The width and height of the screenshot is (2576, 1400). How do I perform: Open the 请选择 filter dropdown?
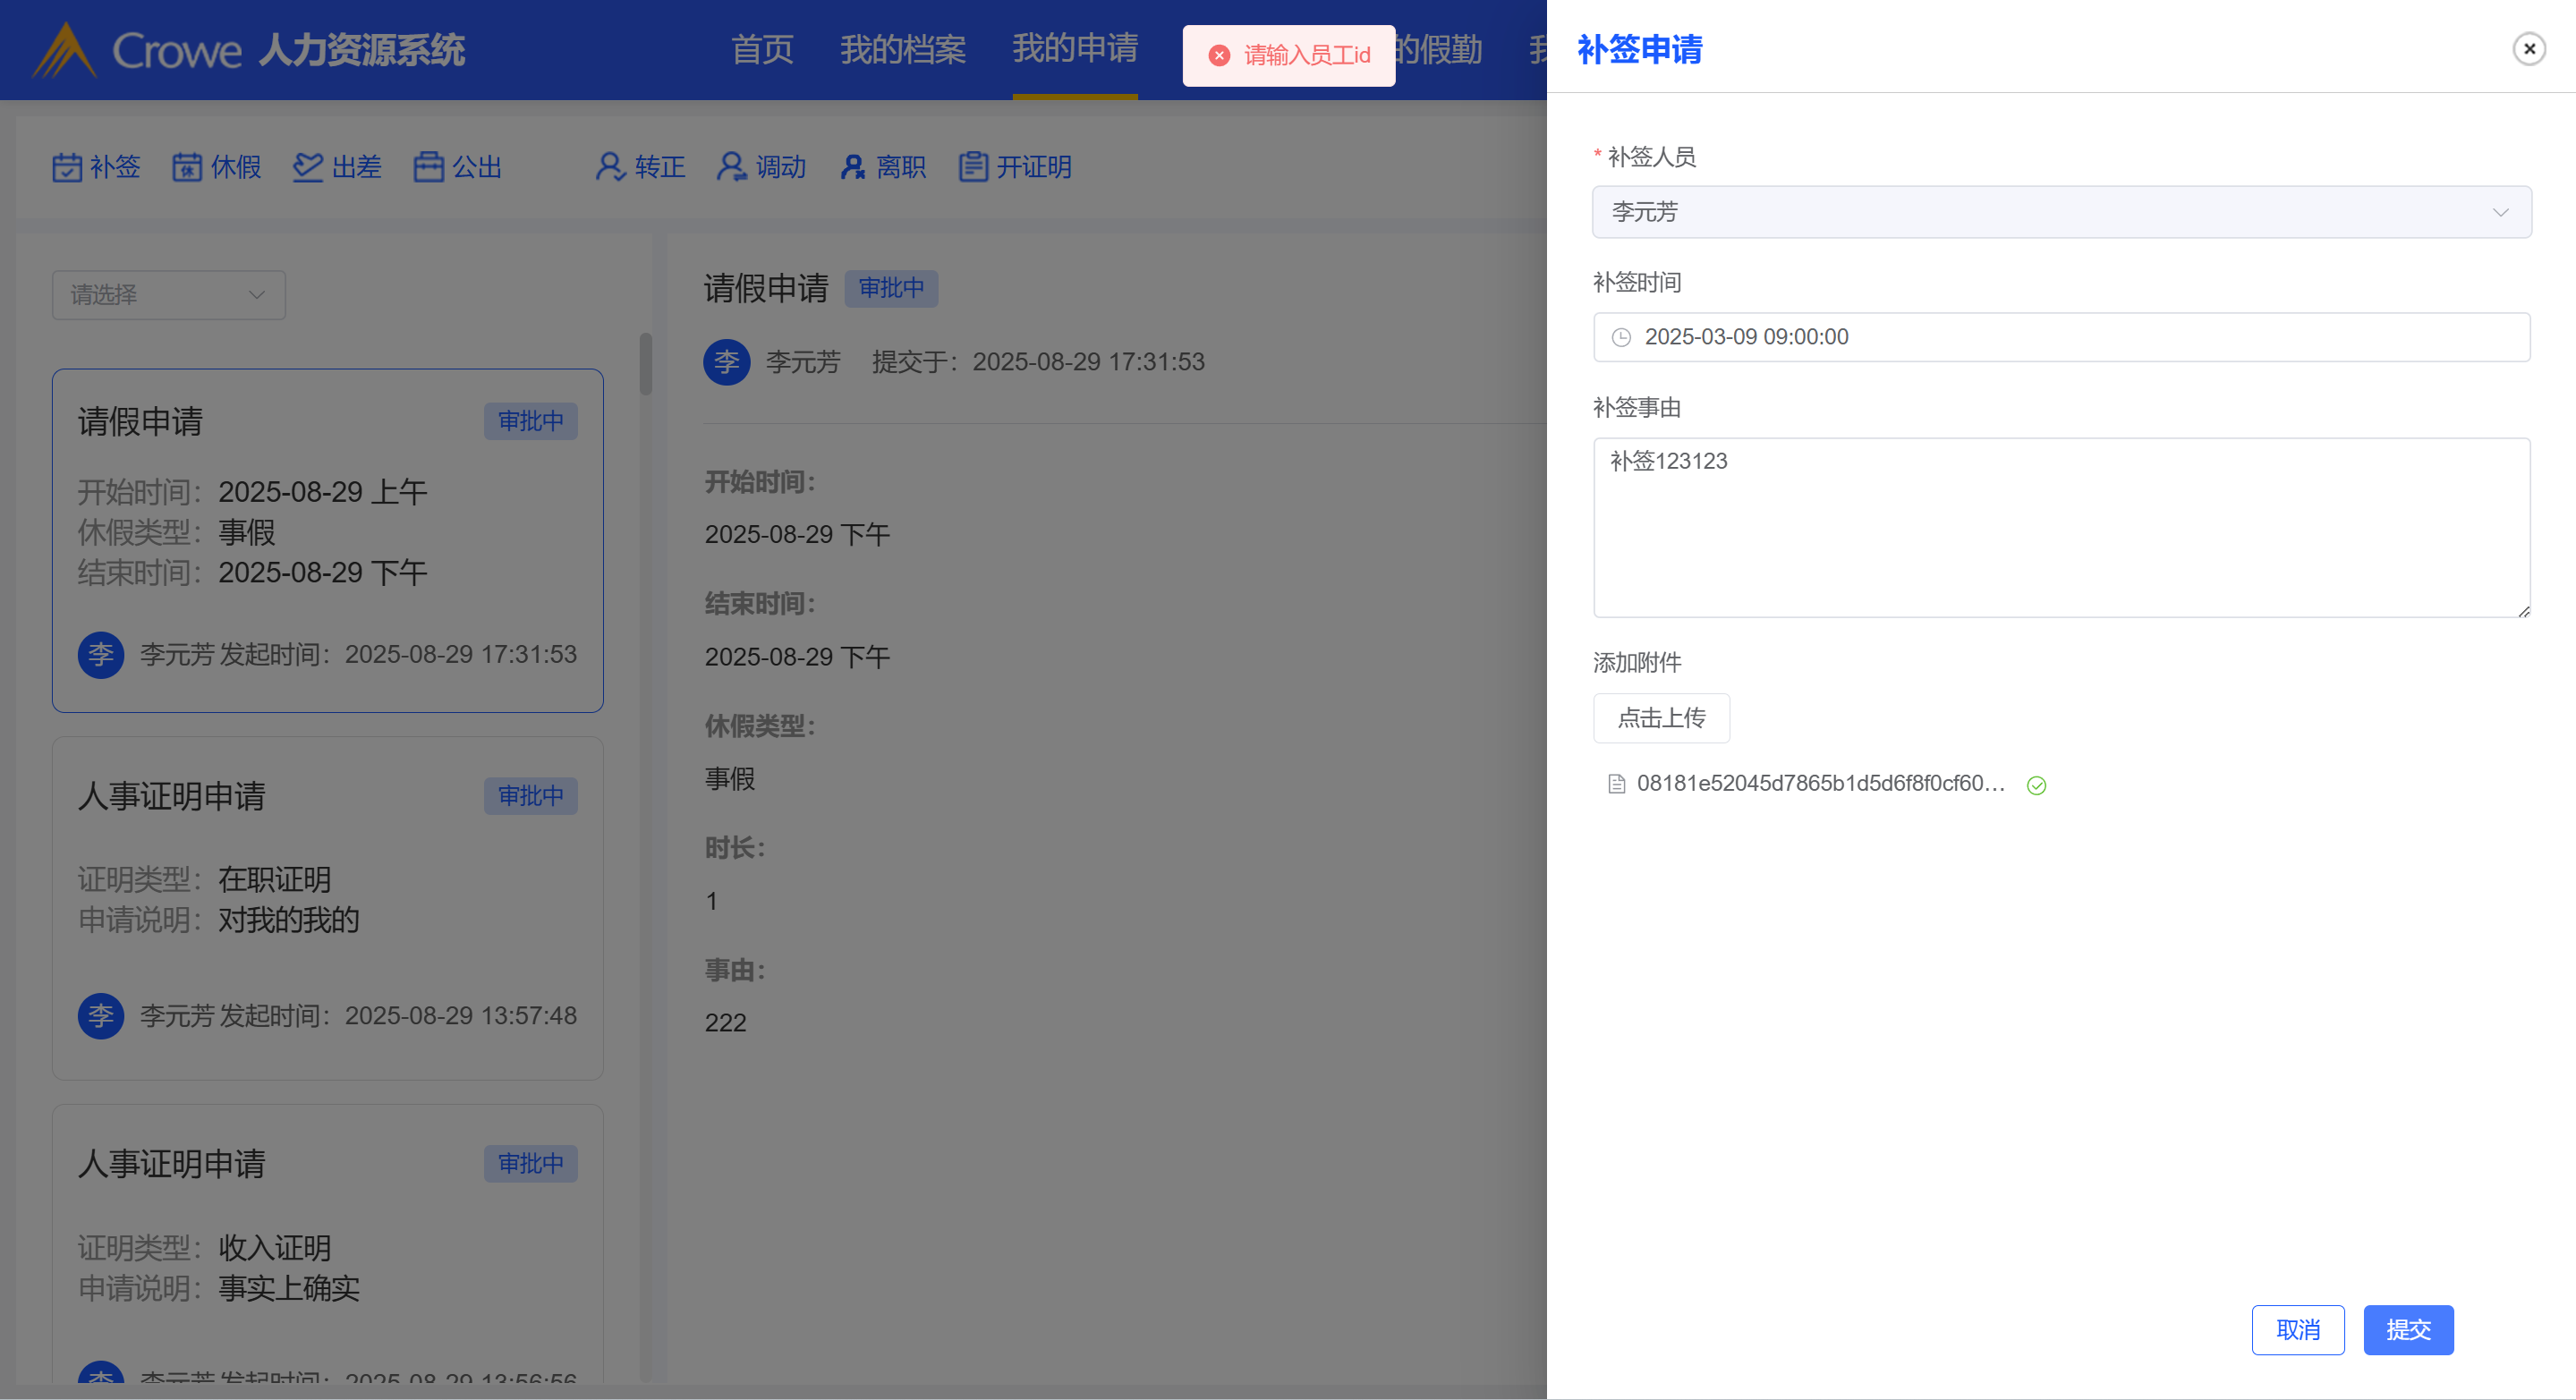(x=168, y=295)
